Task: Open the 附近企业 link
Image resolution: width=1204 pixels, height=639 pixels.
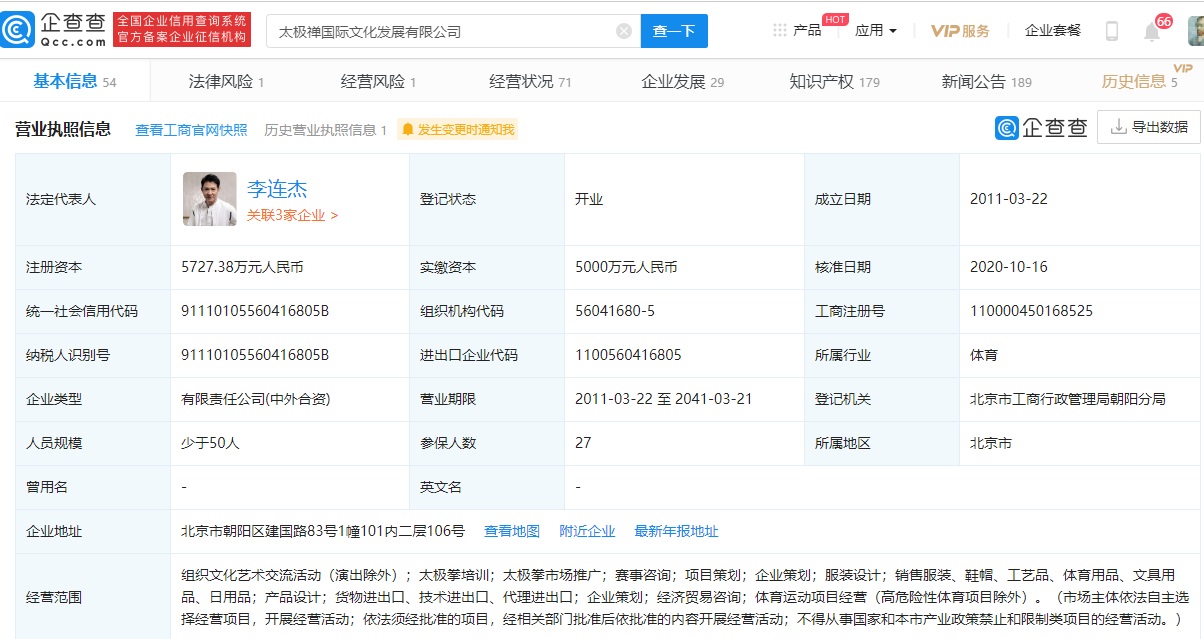Action: tap(587, 531)
